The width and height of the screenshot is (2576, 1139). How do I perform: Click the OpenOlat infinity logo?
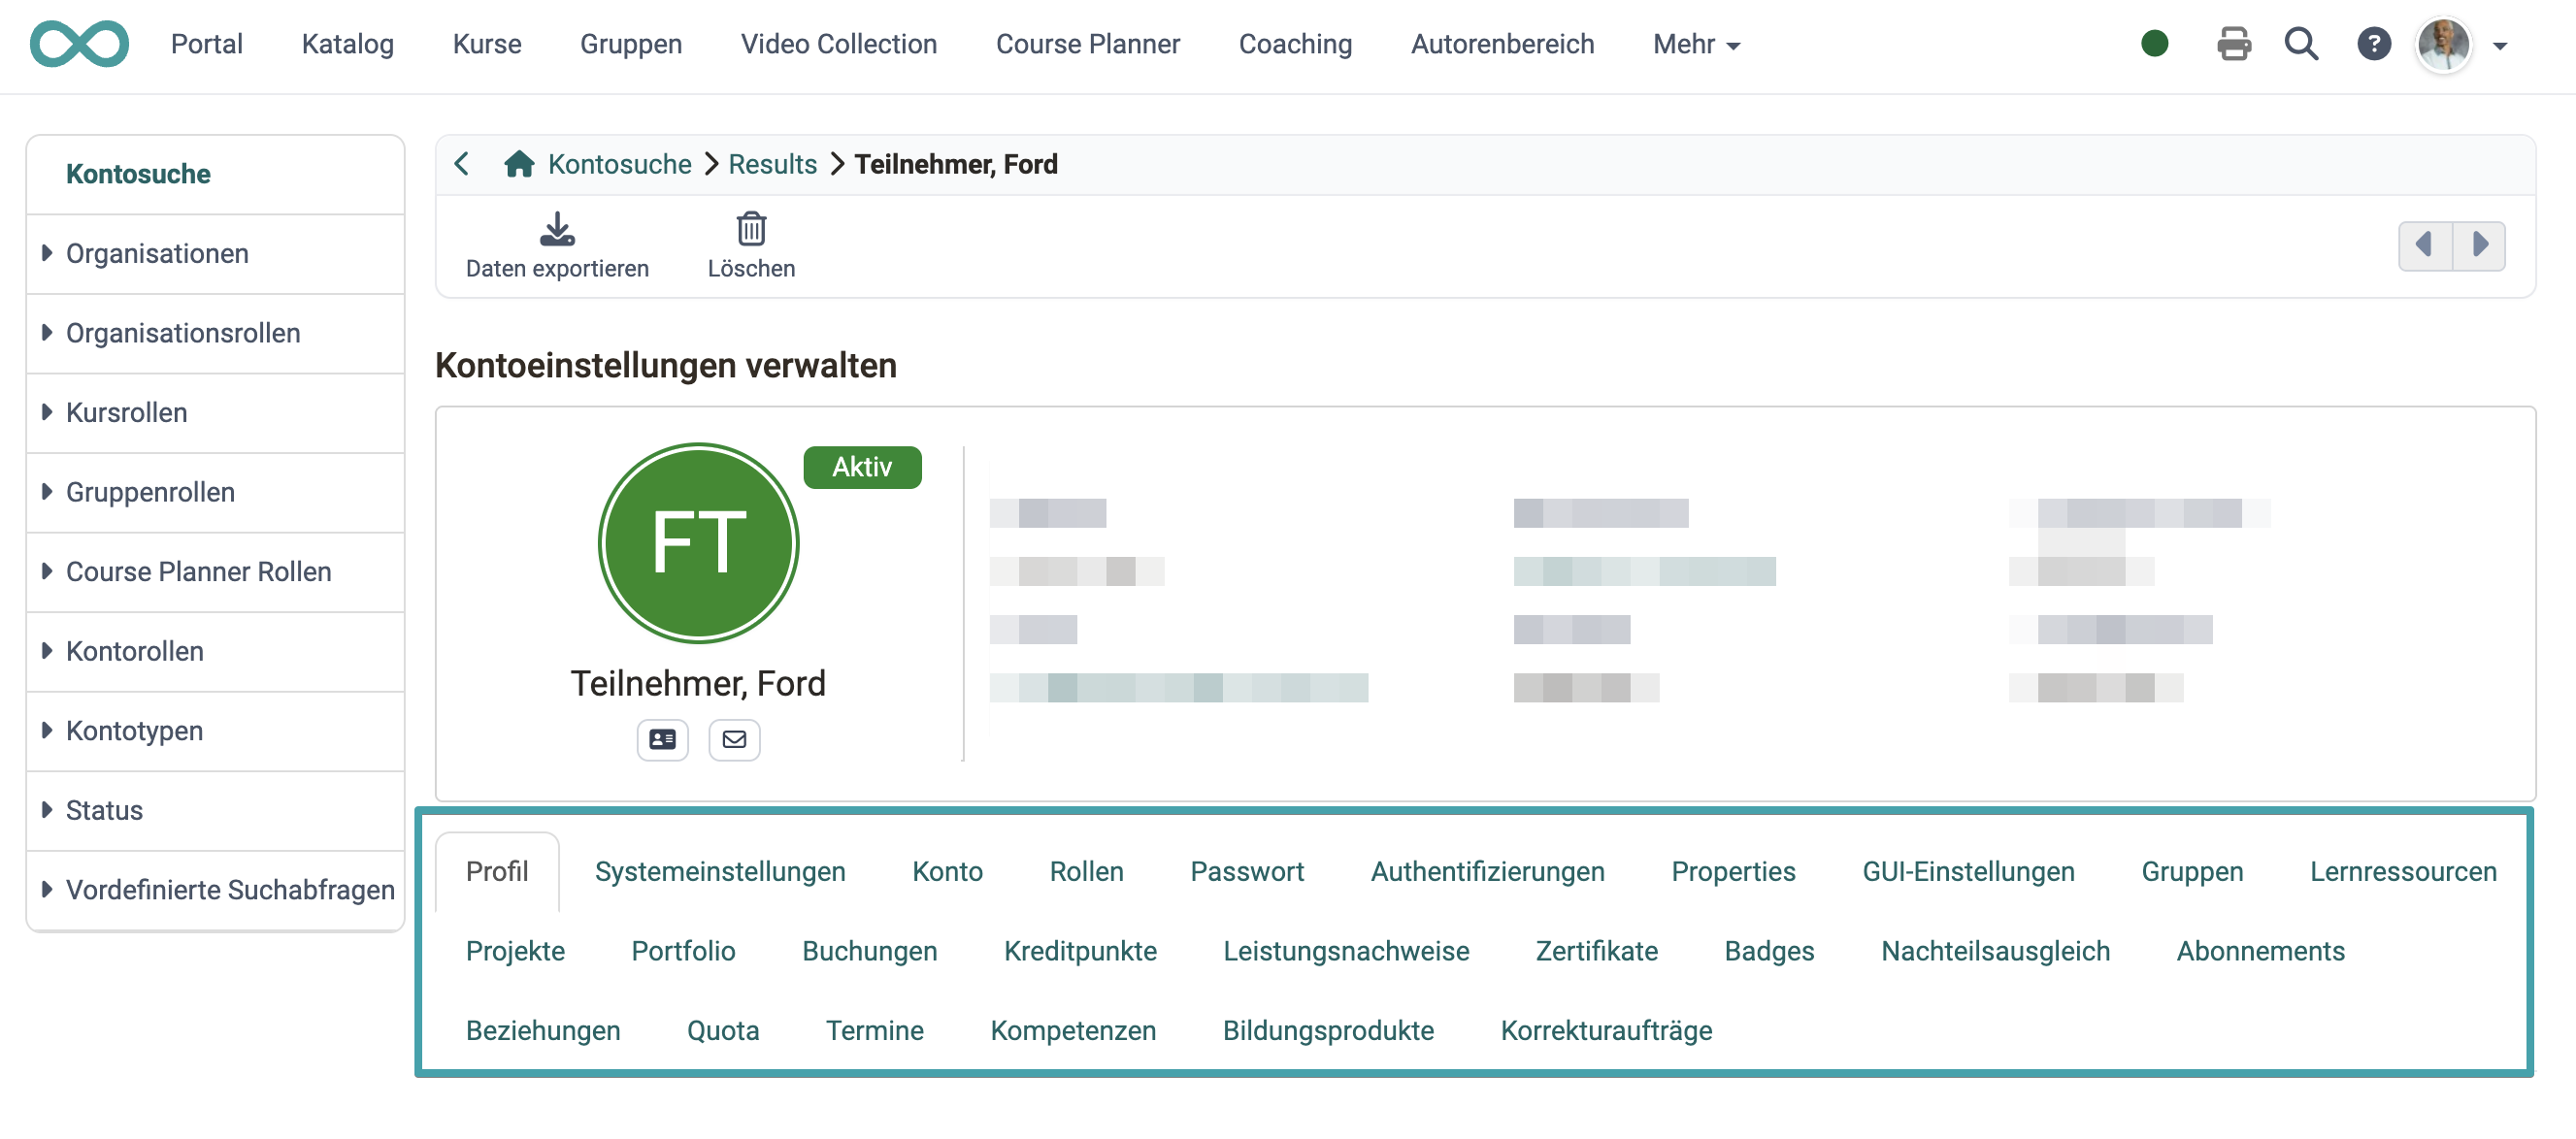pos(79,44)
